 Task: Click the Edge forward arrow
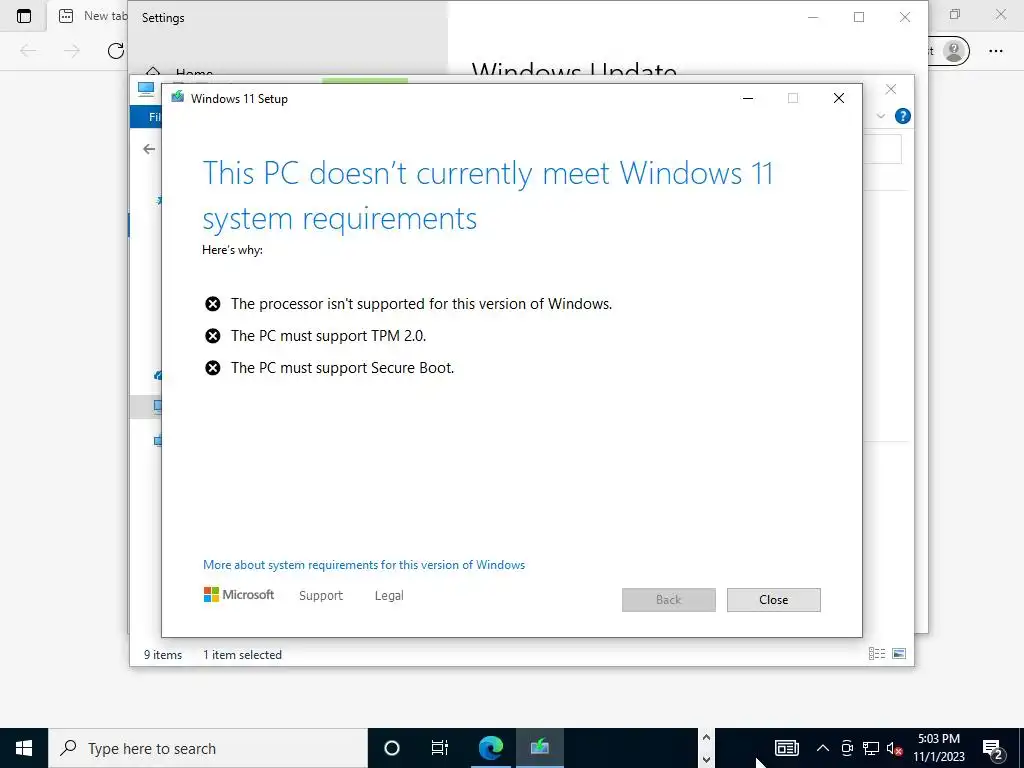coord(72,50)
